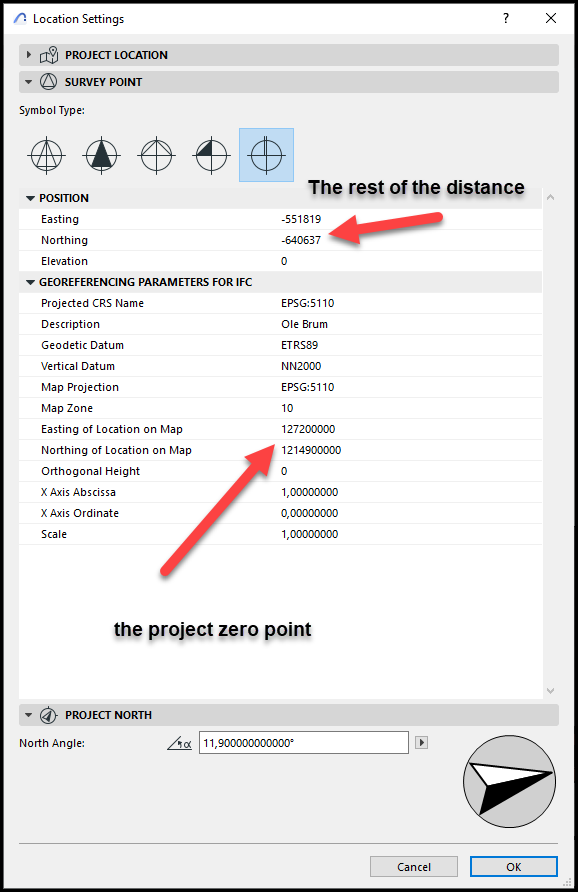Click the North direction compass dial
578x892 pixels.
[x=509, y=781]
